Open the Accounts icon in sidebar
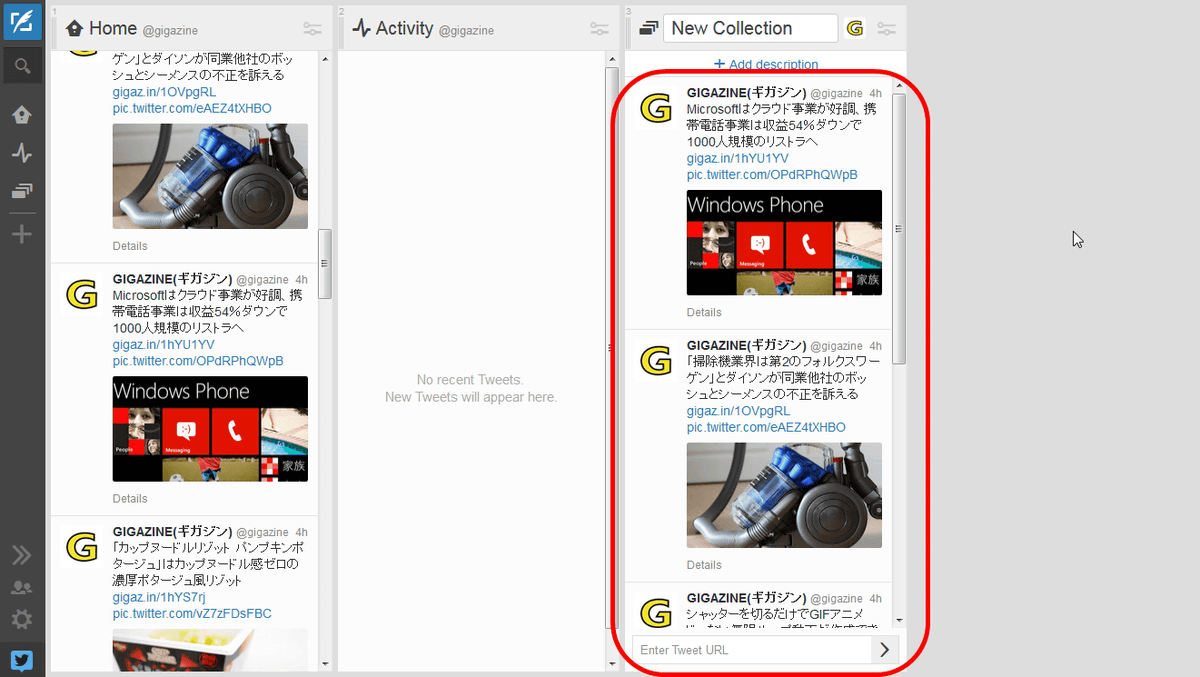 pyautogui.click(x=22, y=588)
